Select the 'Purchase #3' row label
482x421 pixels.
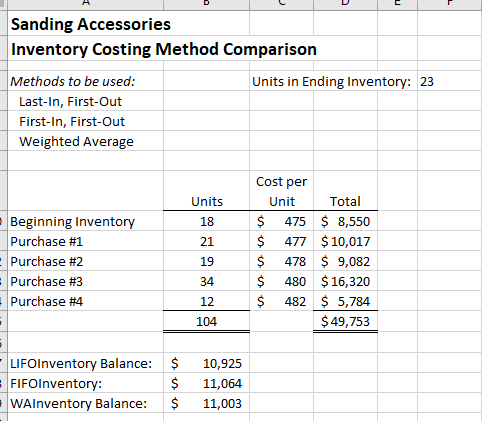click(86, 281)
